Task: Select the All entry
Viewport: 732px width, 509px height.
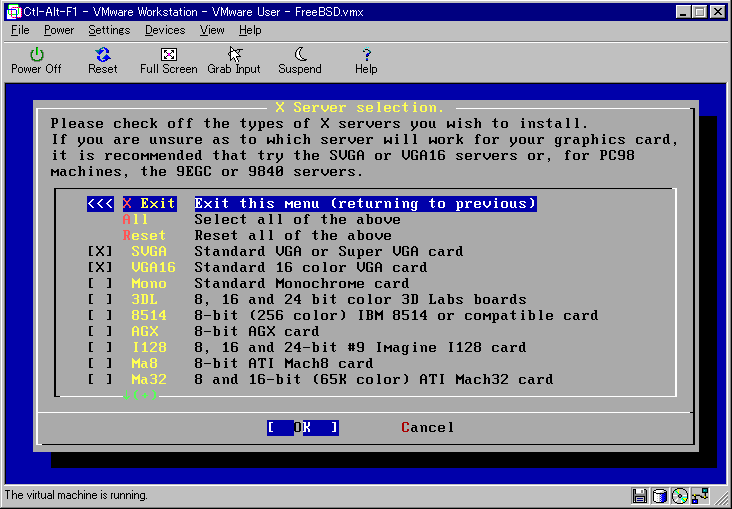Action: (x=135, y=219)
